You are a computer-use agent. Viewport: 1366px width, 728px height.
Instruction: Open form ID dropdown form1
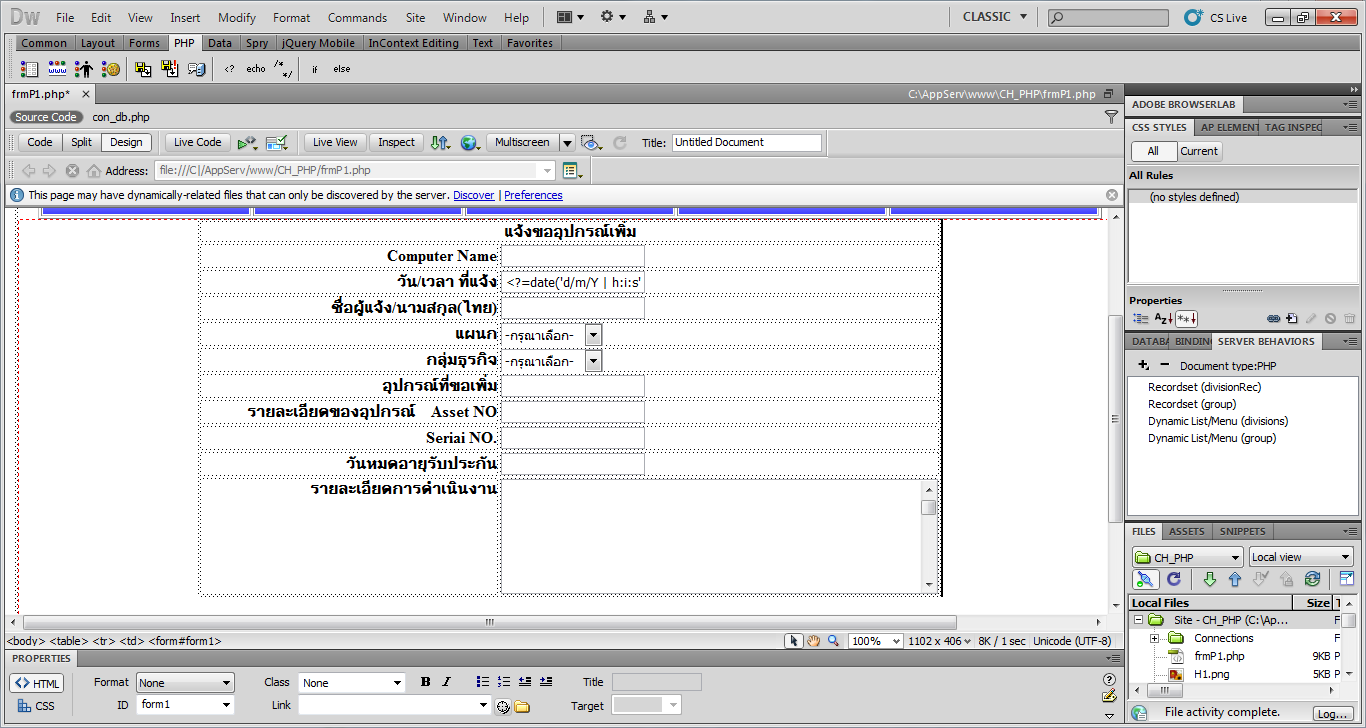(185, 705)
